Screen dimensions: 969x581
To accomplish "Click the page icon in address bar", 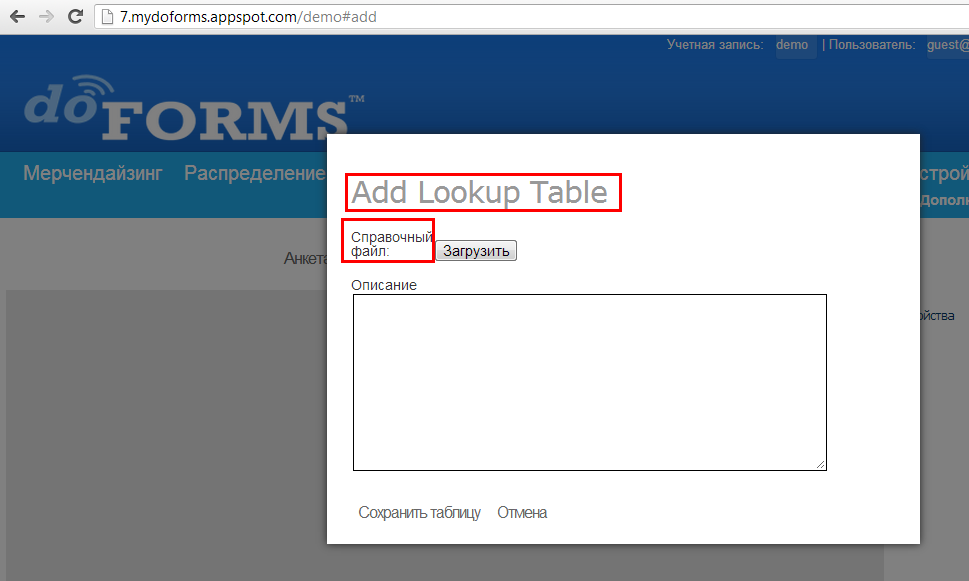I will pyautogui.click(x=107, y=17).
